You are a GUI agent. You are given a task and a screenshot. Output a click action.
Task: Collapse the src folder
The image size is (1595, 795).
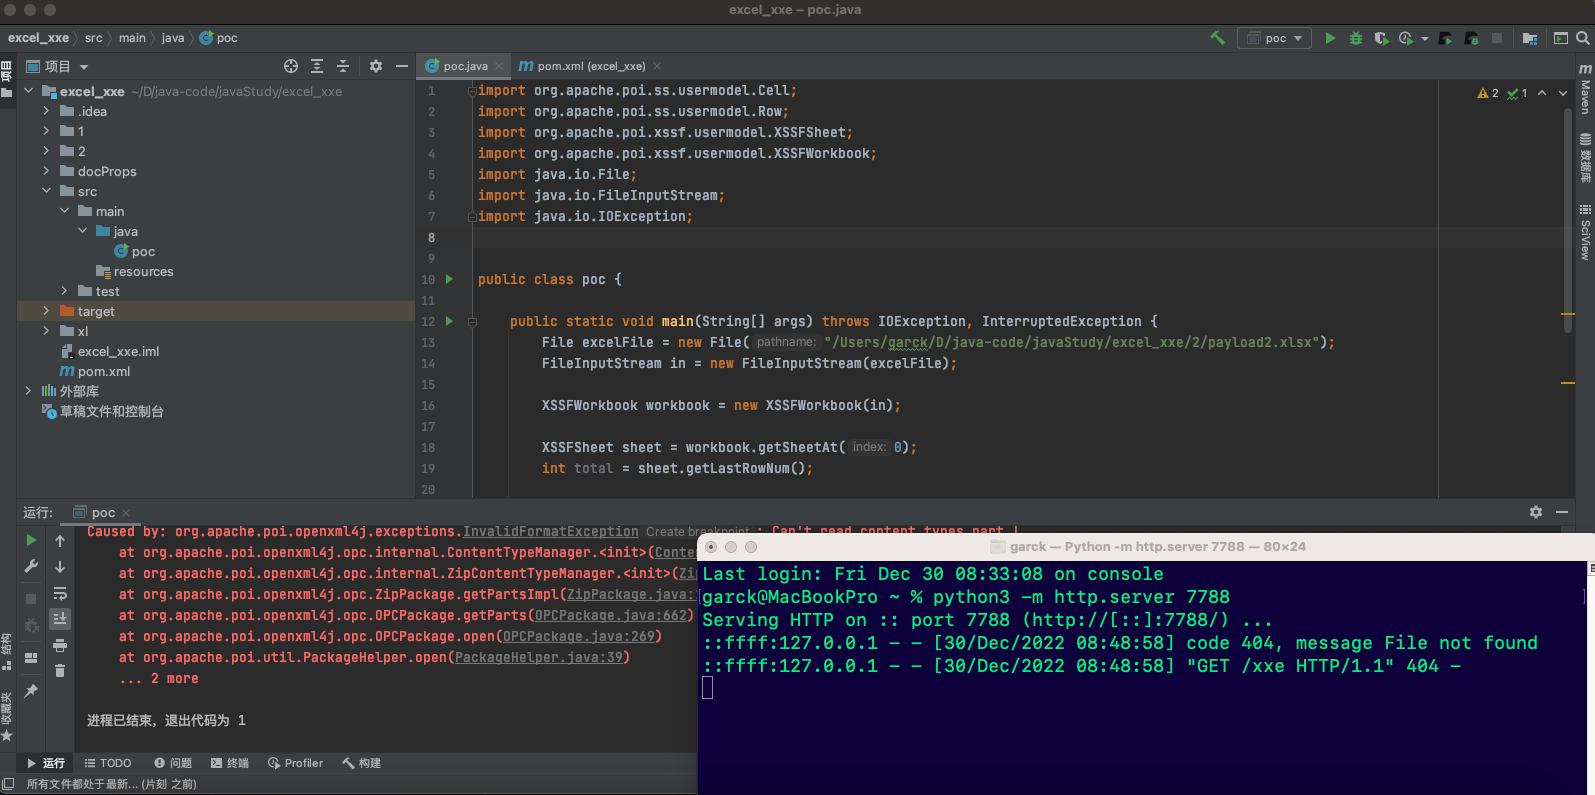point(46,191)
